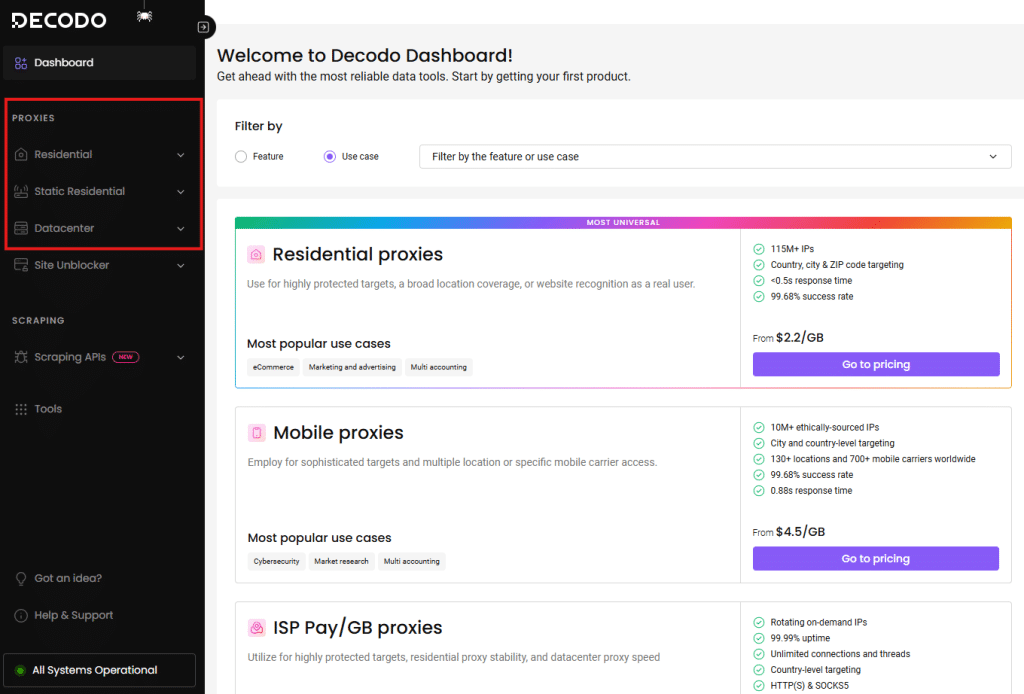The image size is (1024, 694).
Task: Expand the Datacenter chevron
Action: pyautogui.click(x=181, y=229)
